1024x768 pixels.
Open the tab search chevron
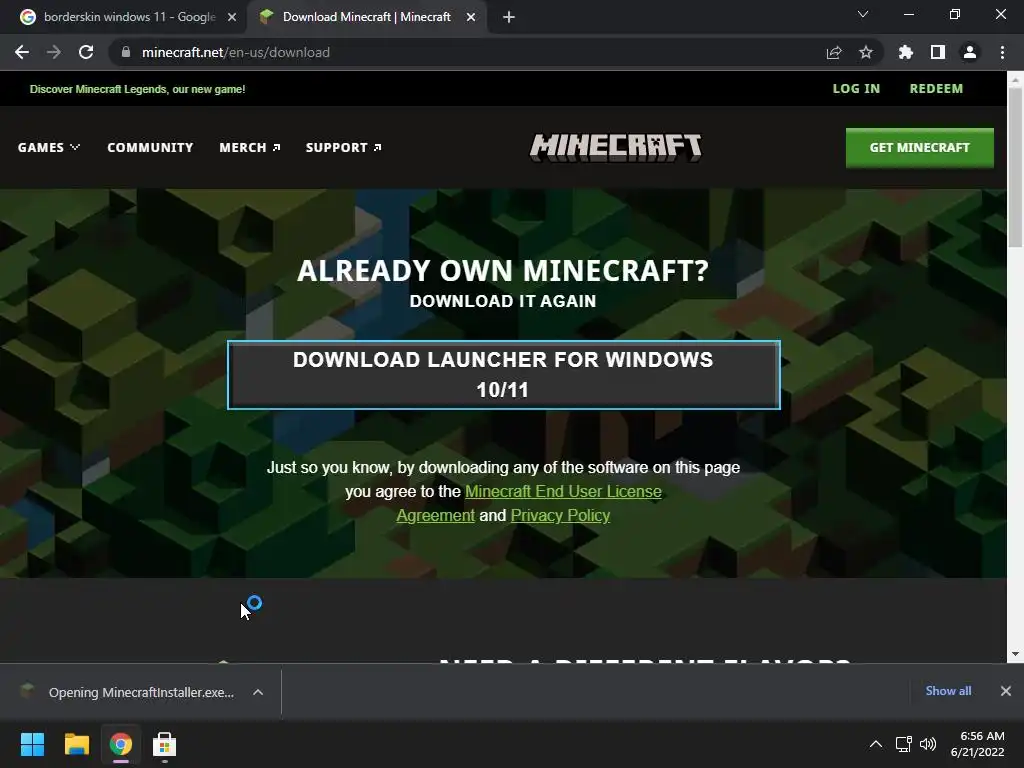pyautogui.click(x=863, y=14)
